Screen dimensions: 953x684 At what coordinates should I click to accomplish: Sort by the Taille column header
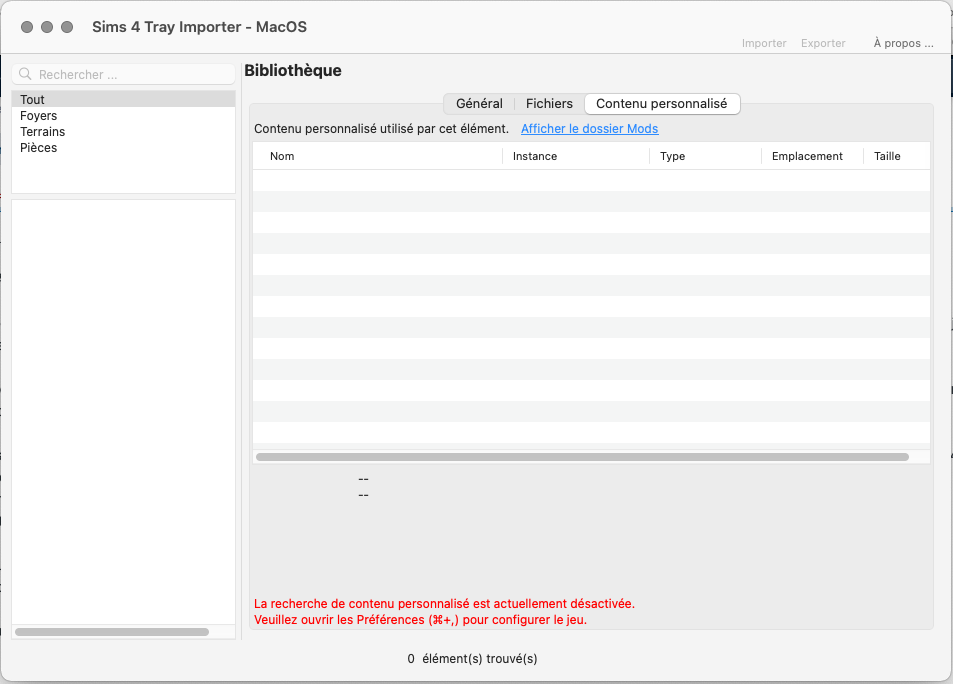point(897,156)
